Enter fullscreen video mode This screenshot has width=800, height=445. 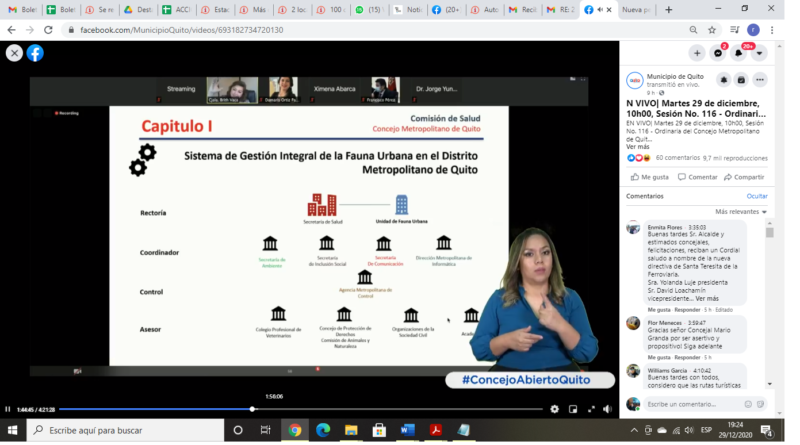click(590, 409)
